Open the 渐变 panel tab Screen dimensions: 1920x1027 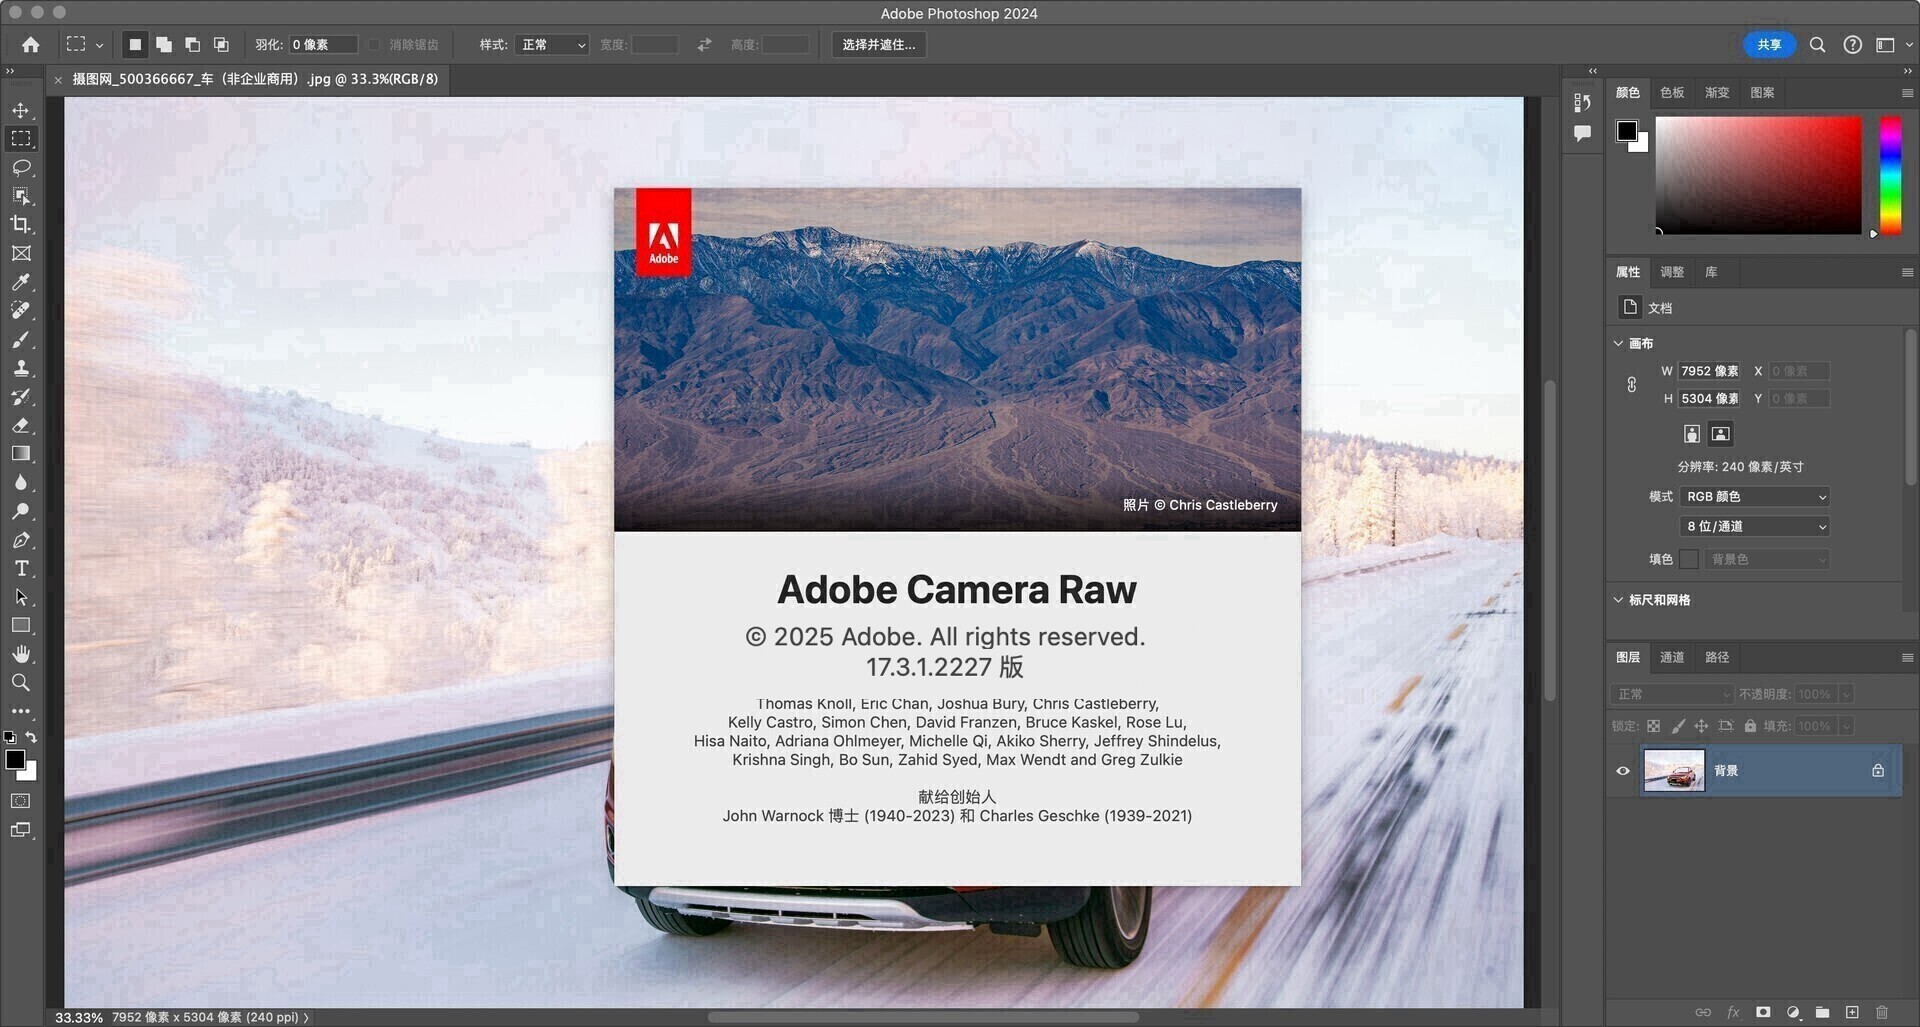point(1716,92)
